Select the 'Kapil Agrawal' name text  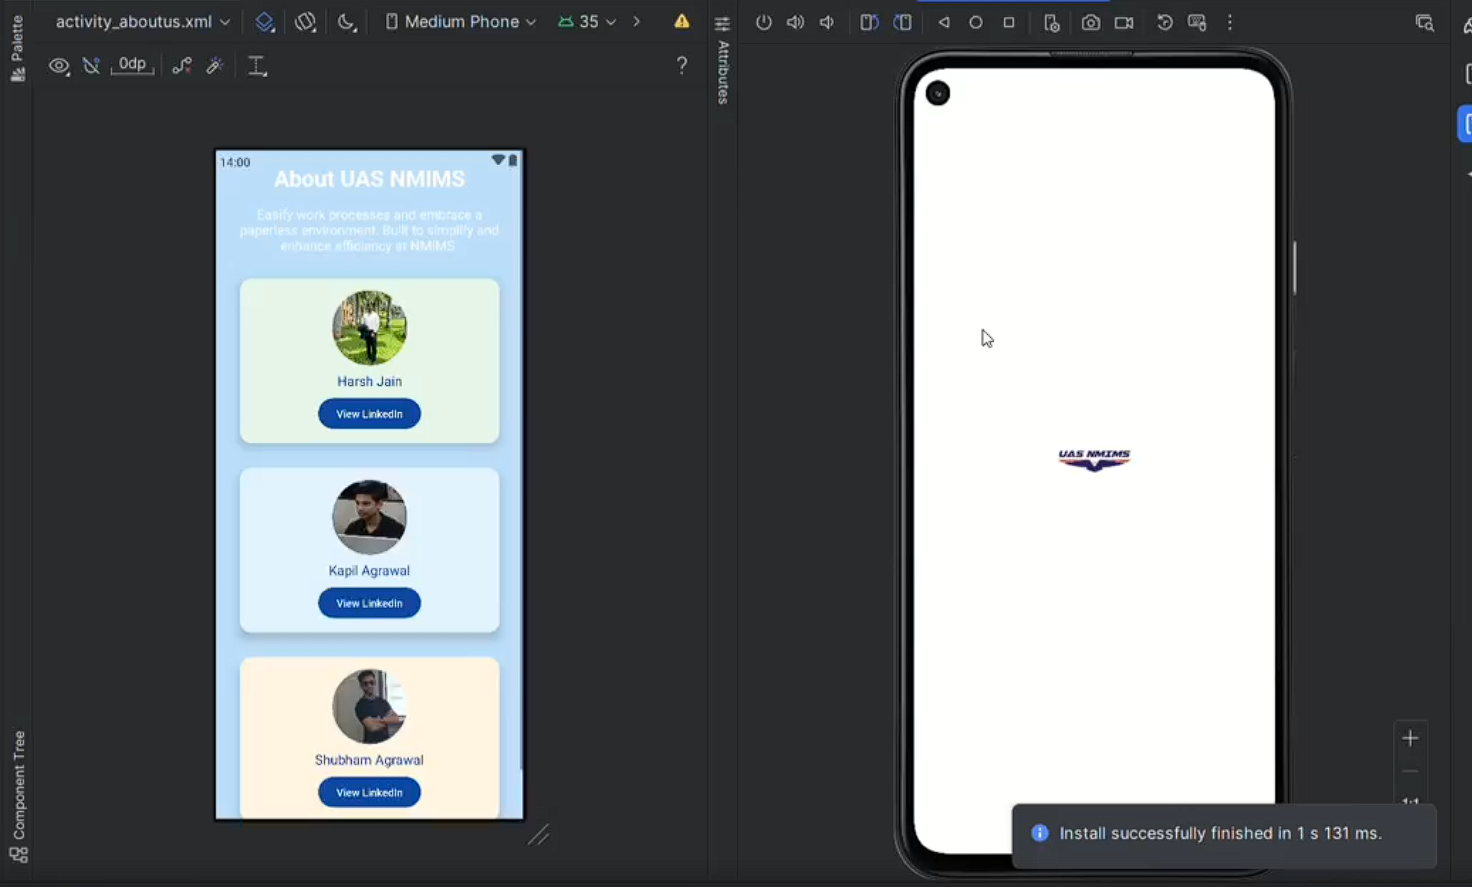[x=369, y=570]
